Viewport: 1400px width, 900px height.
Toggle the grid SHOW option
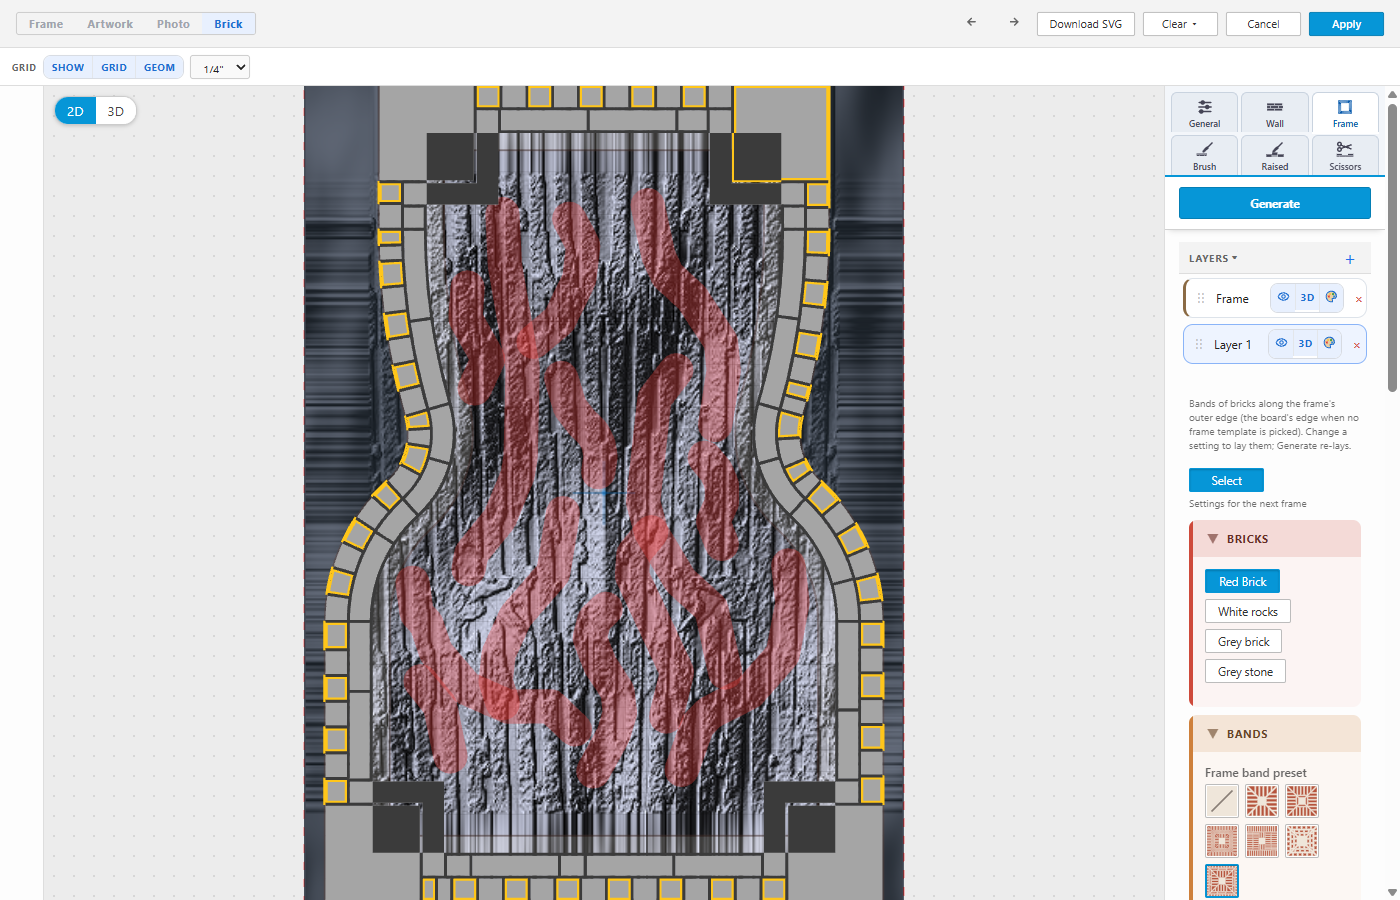point(68,67)
